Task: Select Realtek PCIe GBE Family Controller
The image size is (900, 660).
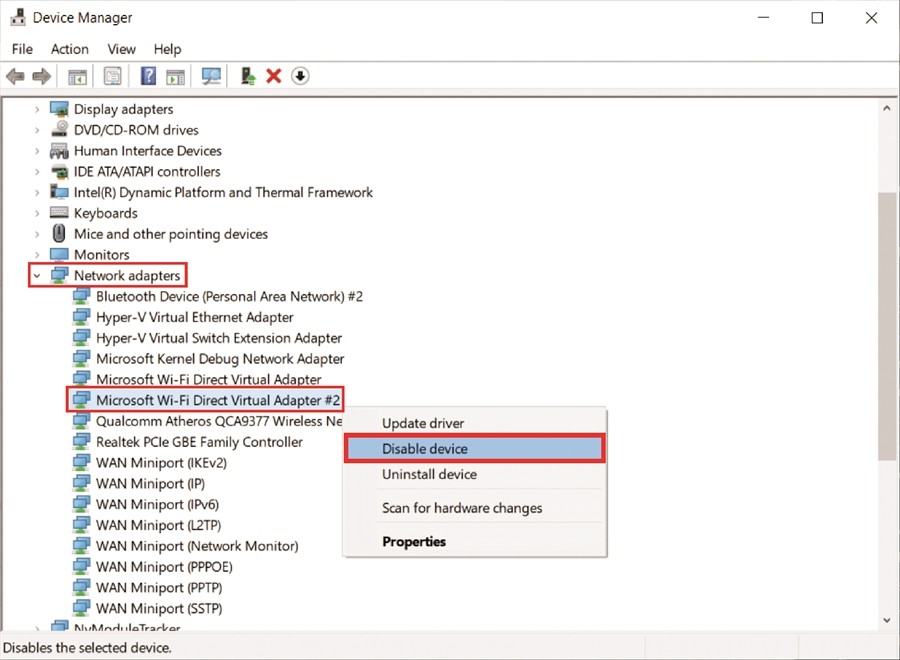Action: 199,441
